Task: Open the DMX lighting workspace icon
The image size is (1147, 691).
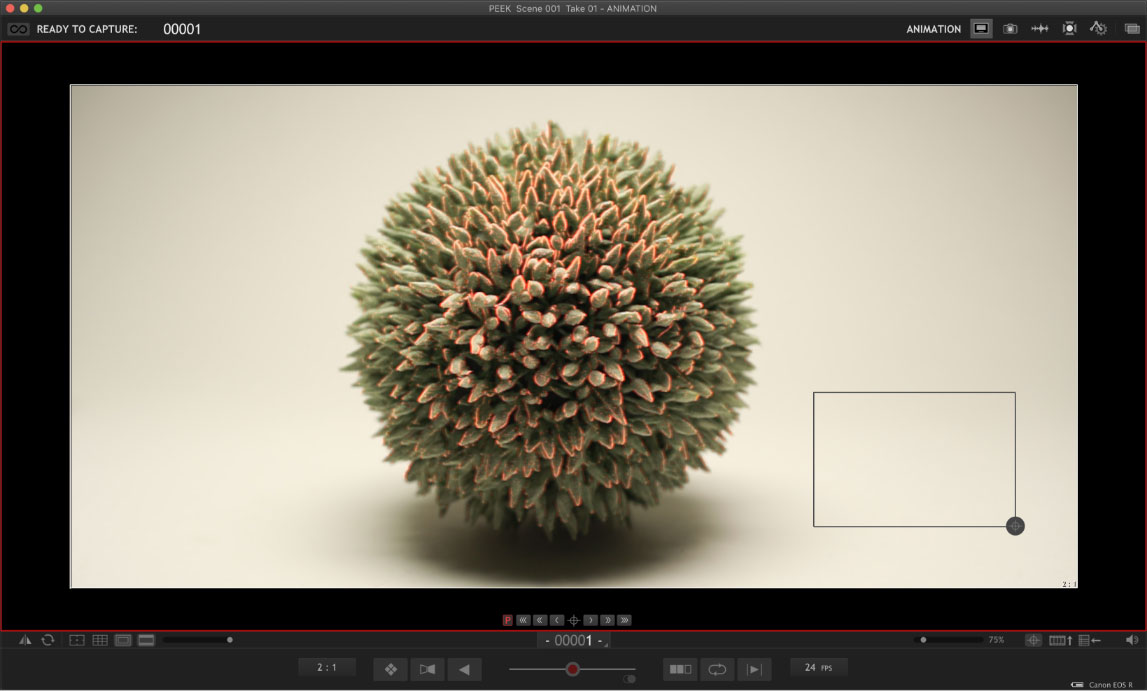Action: (x=1069, y=28)
